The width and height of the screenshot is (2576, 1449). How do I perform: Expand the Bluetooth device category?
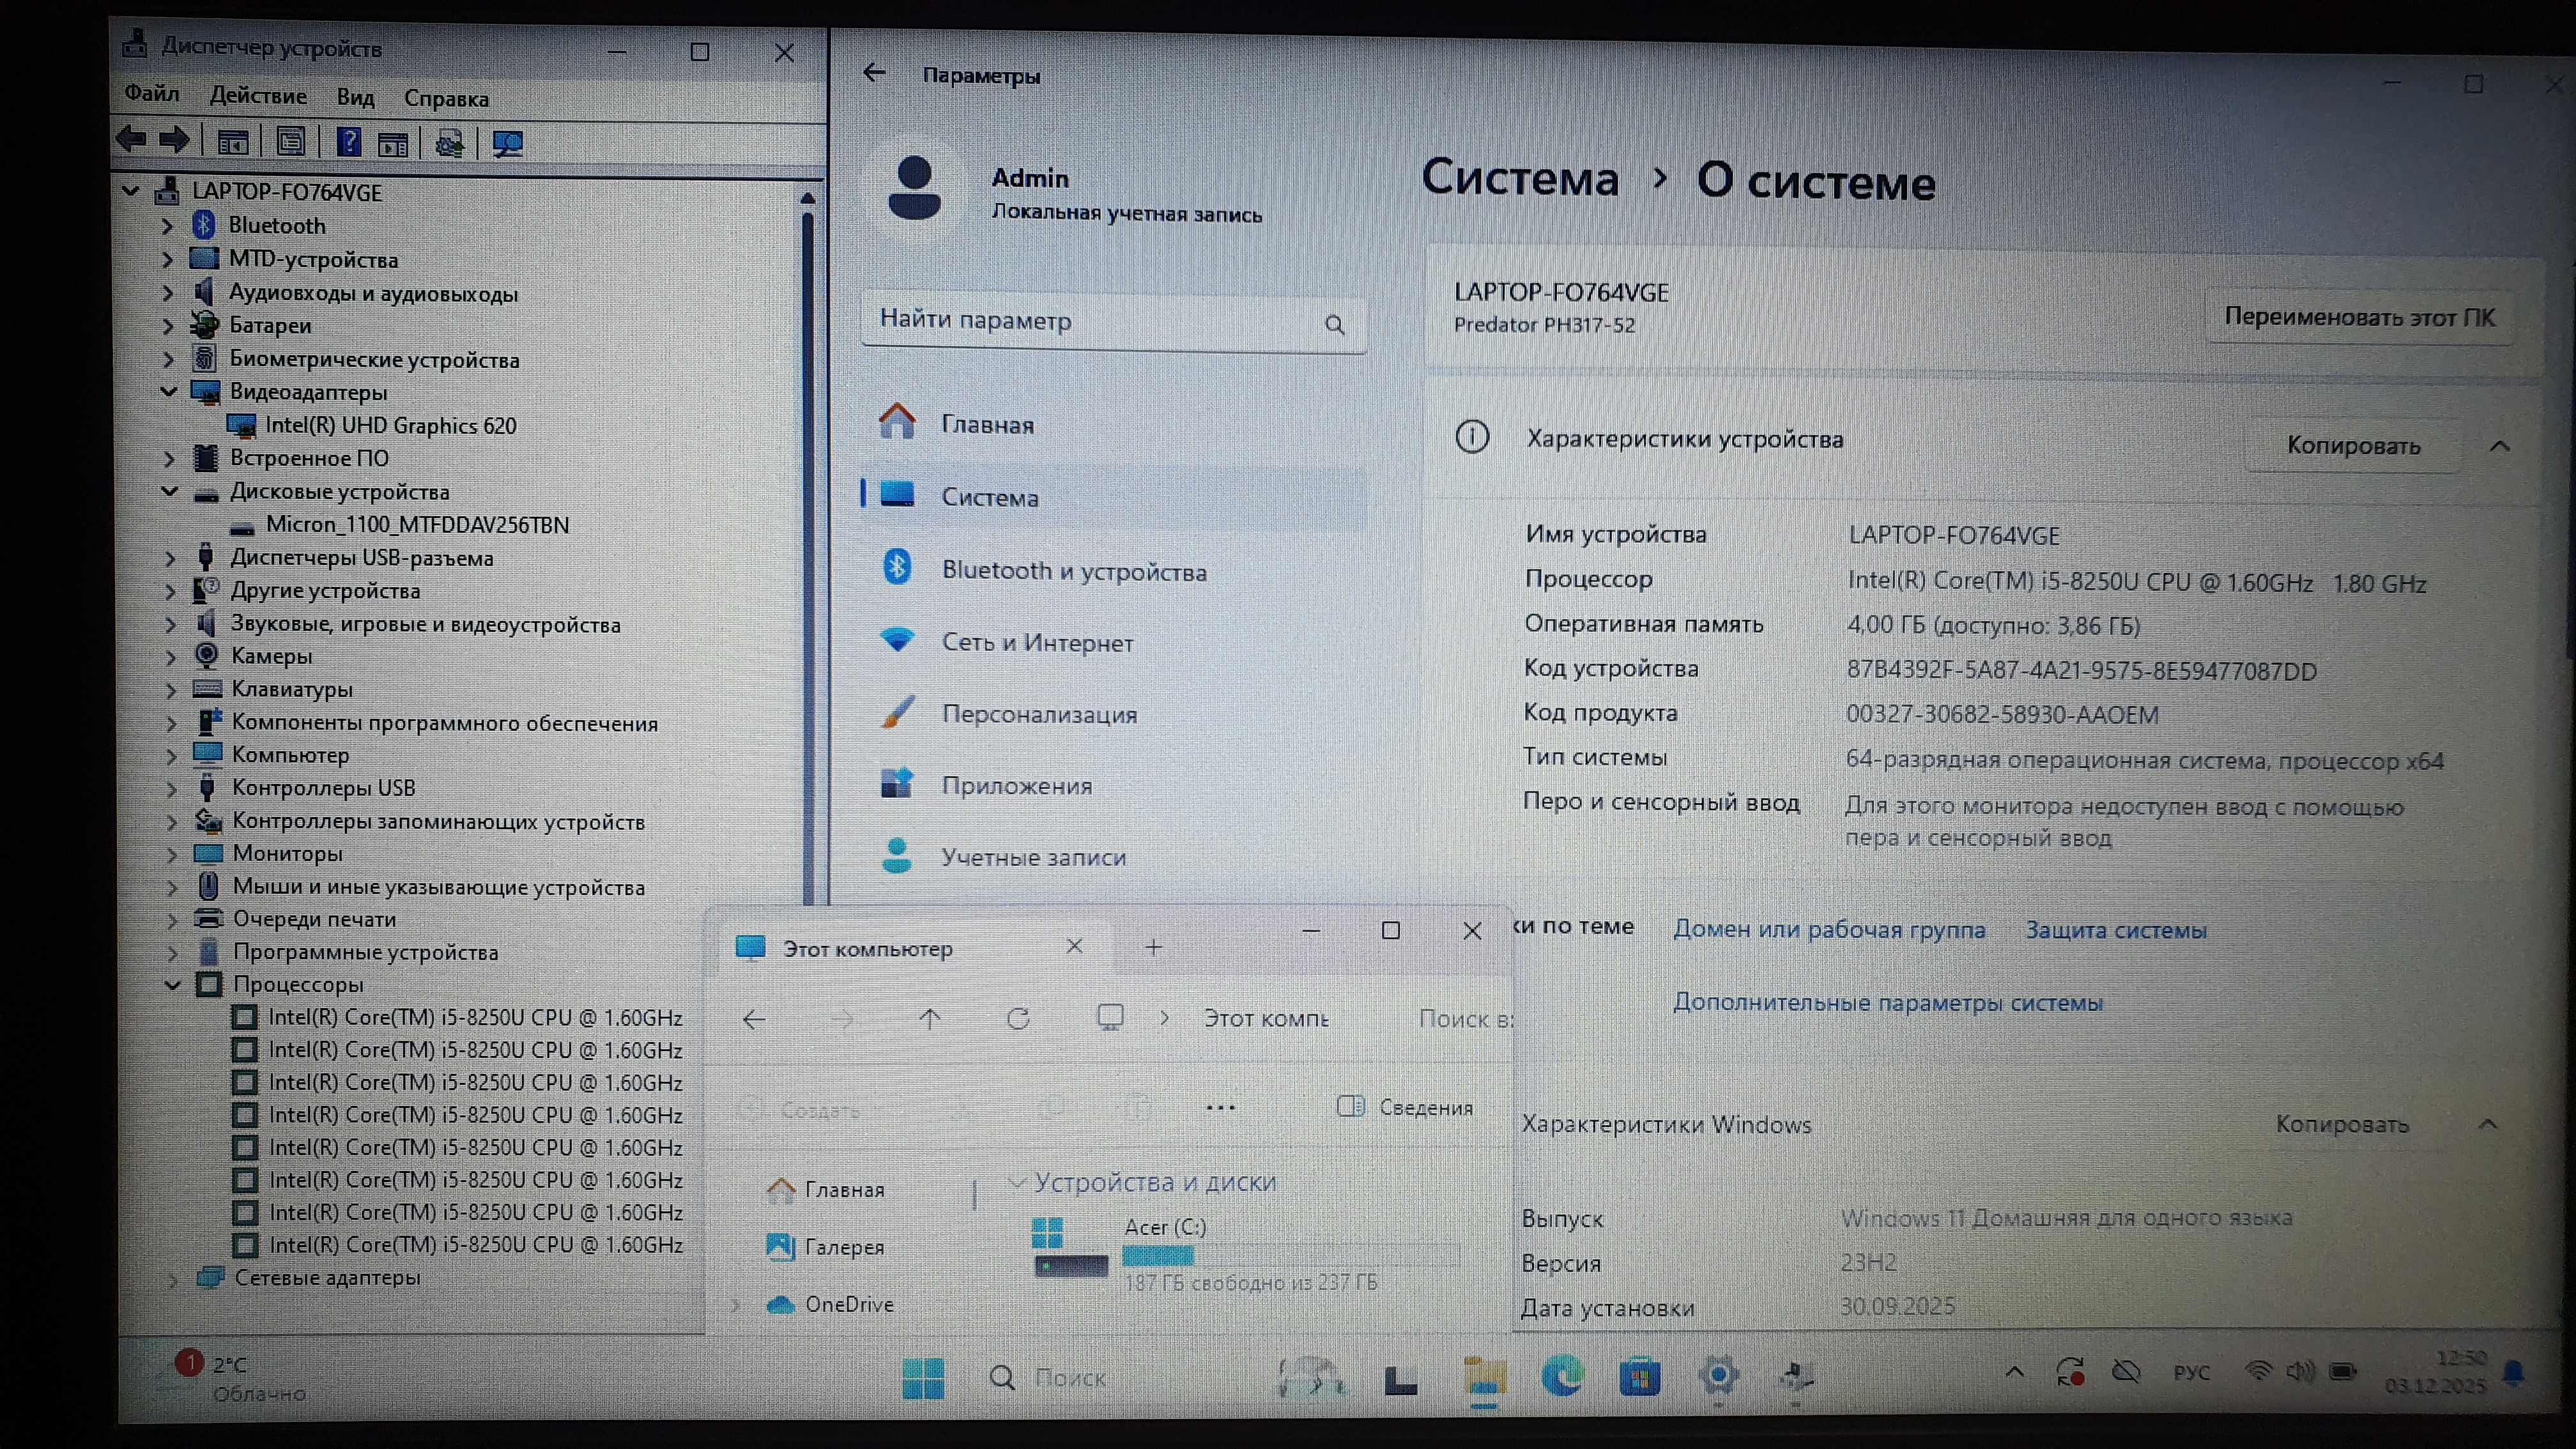[x=167, y=226]
